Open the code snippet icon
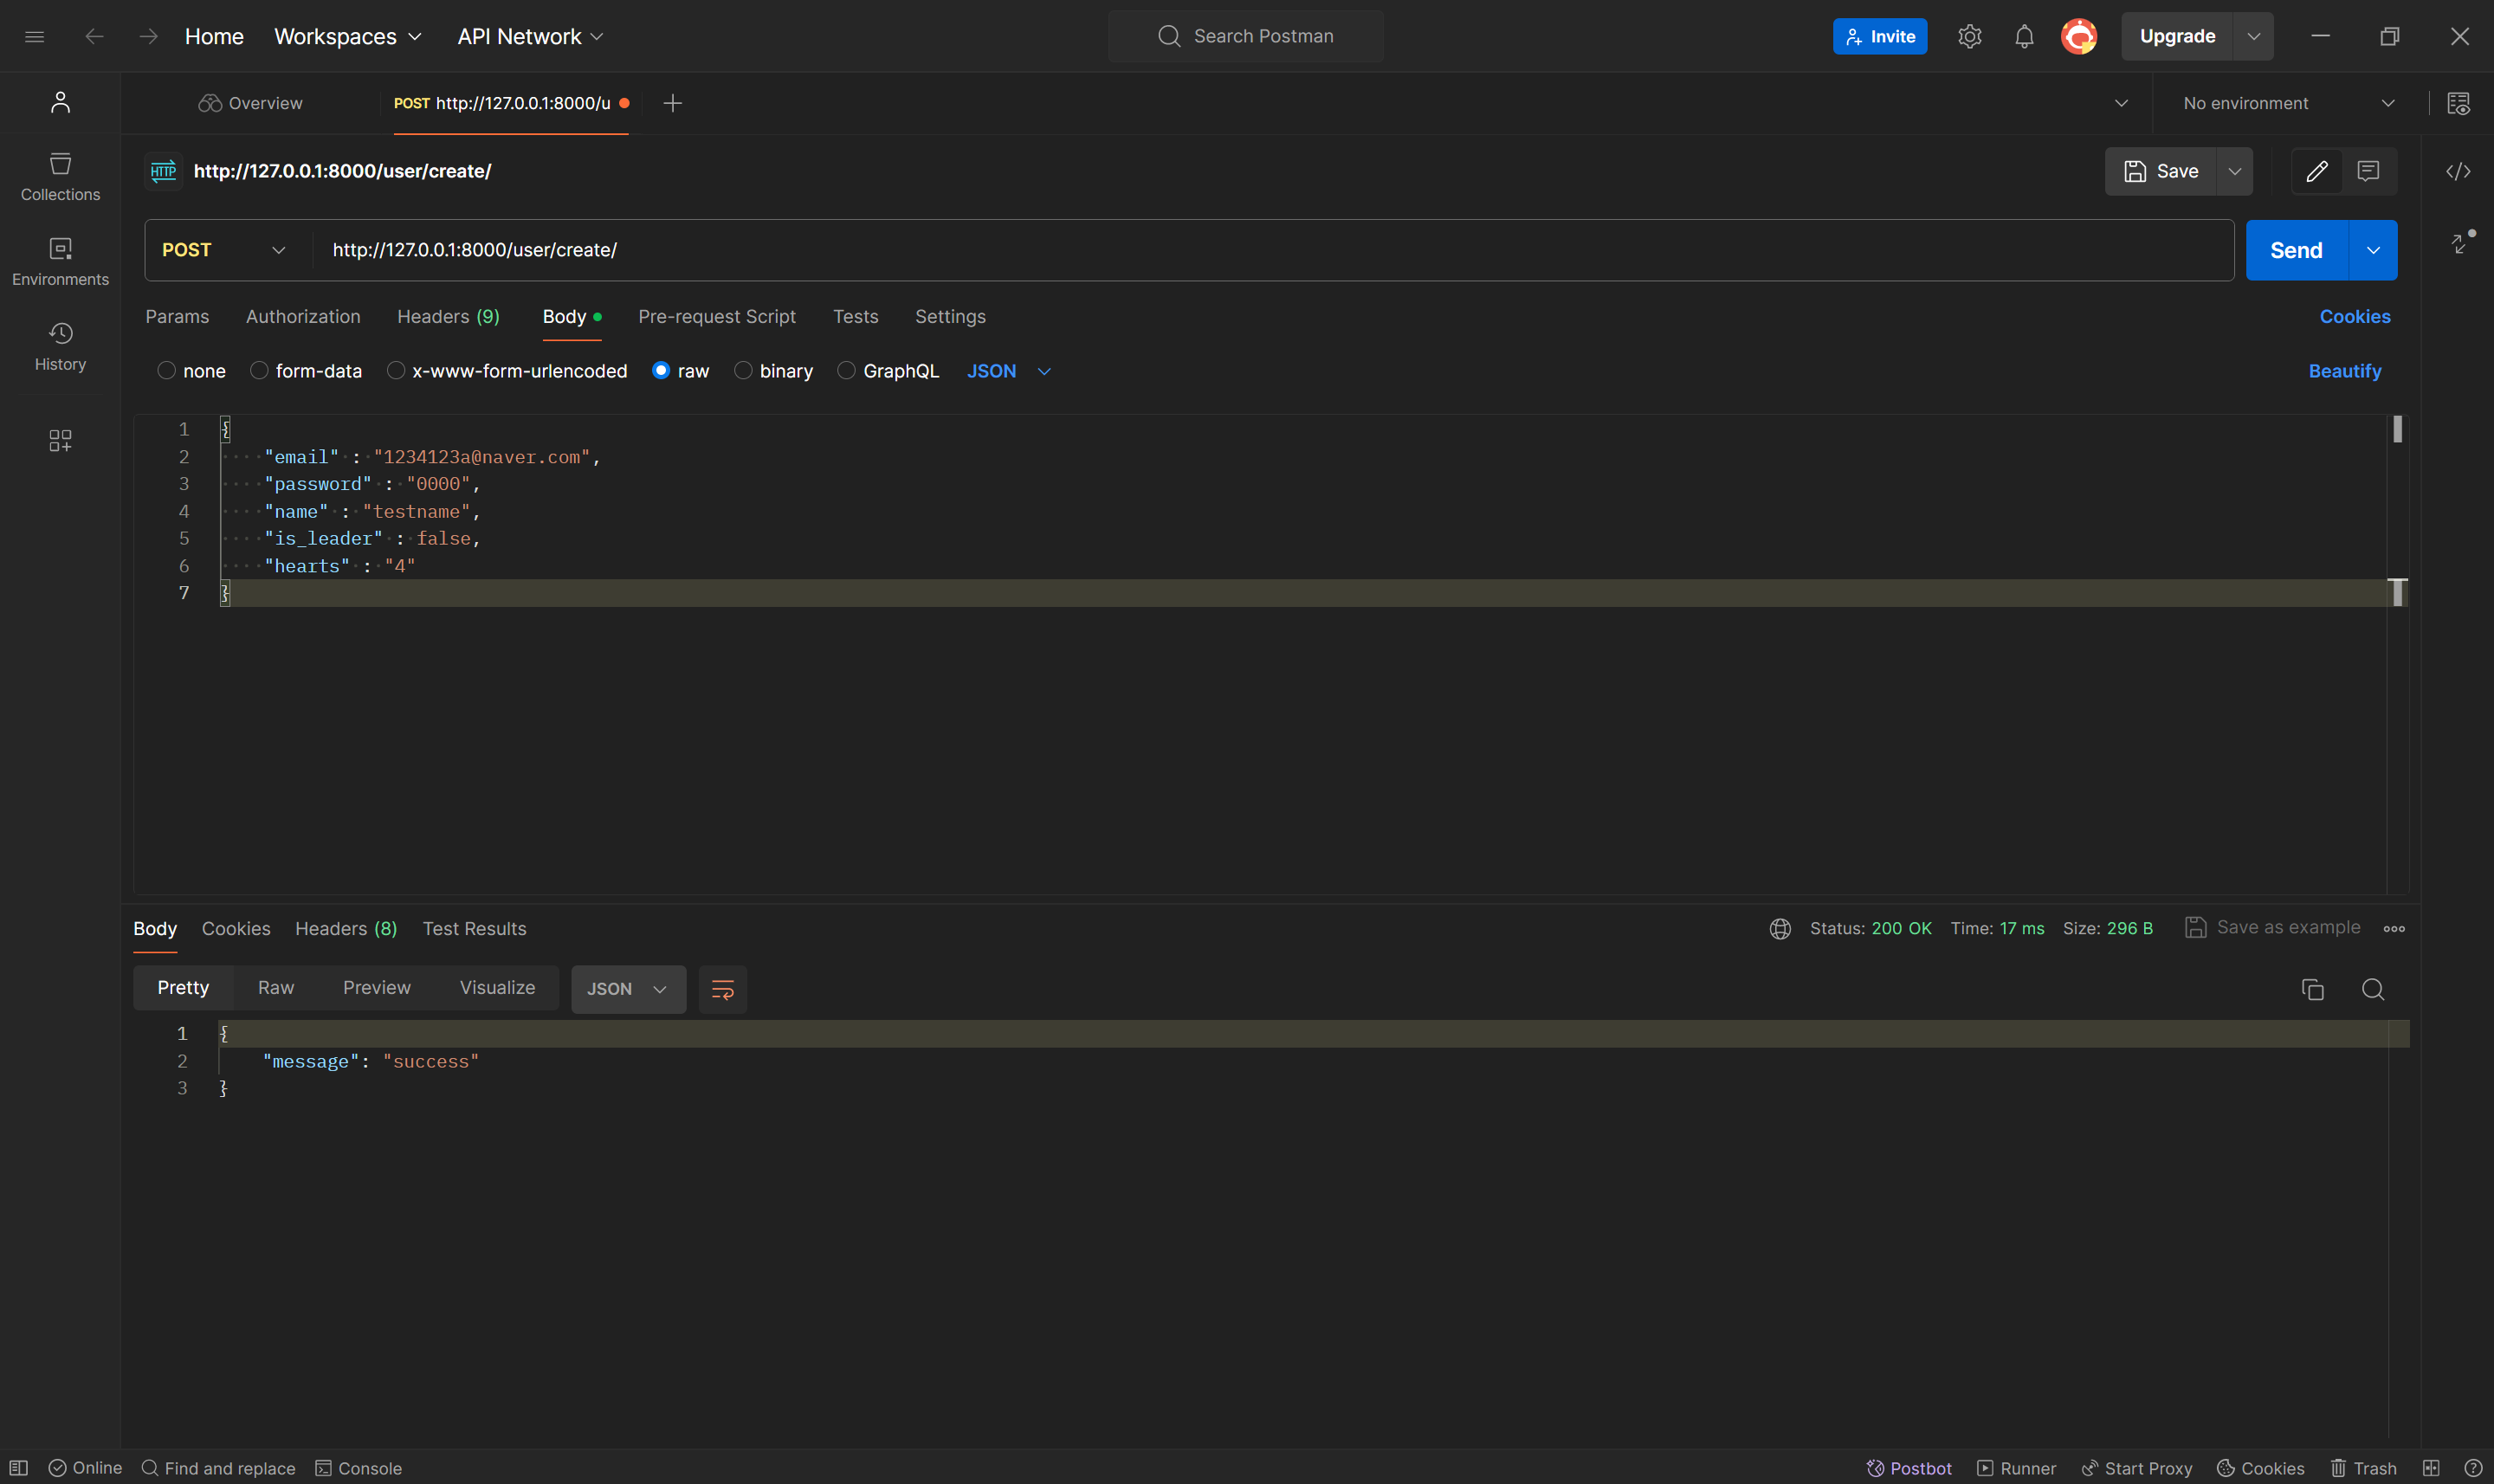 2458,171
